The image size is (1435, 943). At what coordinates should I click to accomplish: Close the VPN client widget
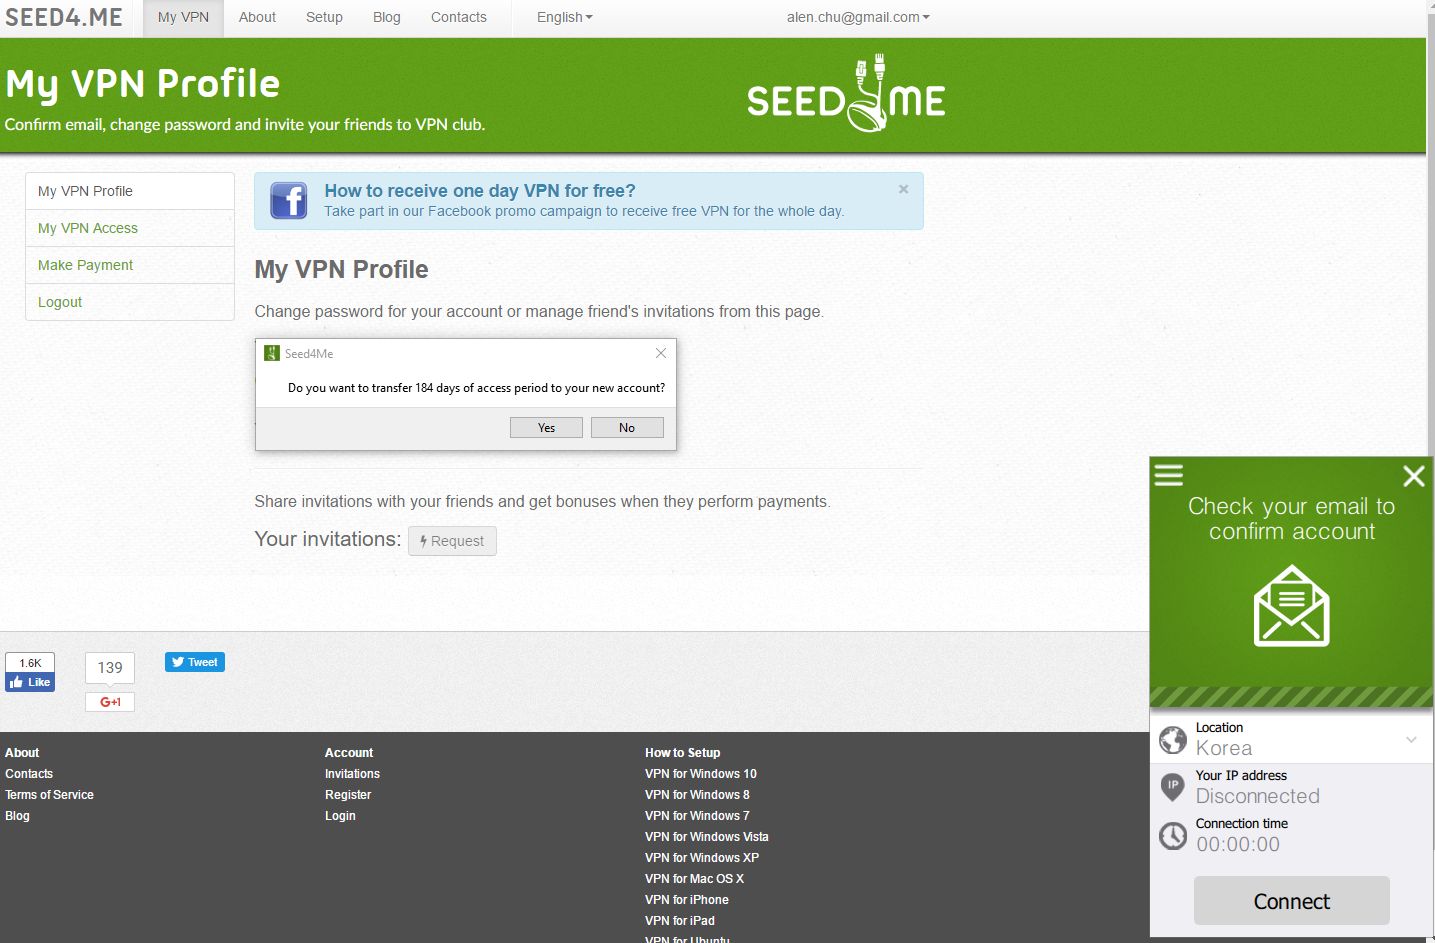pyautogui.click(x=1413, y=476)
